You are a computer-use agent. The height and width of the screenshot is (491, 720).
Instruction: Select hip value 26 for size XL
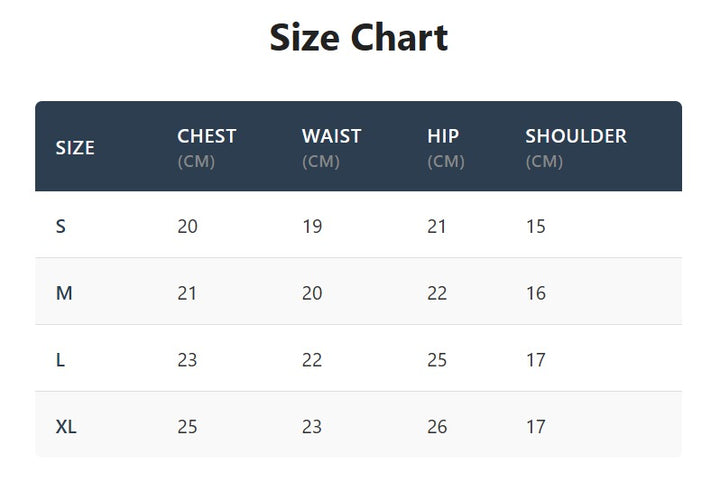[437, 427]
